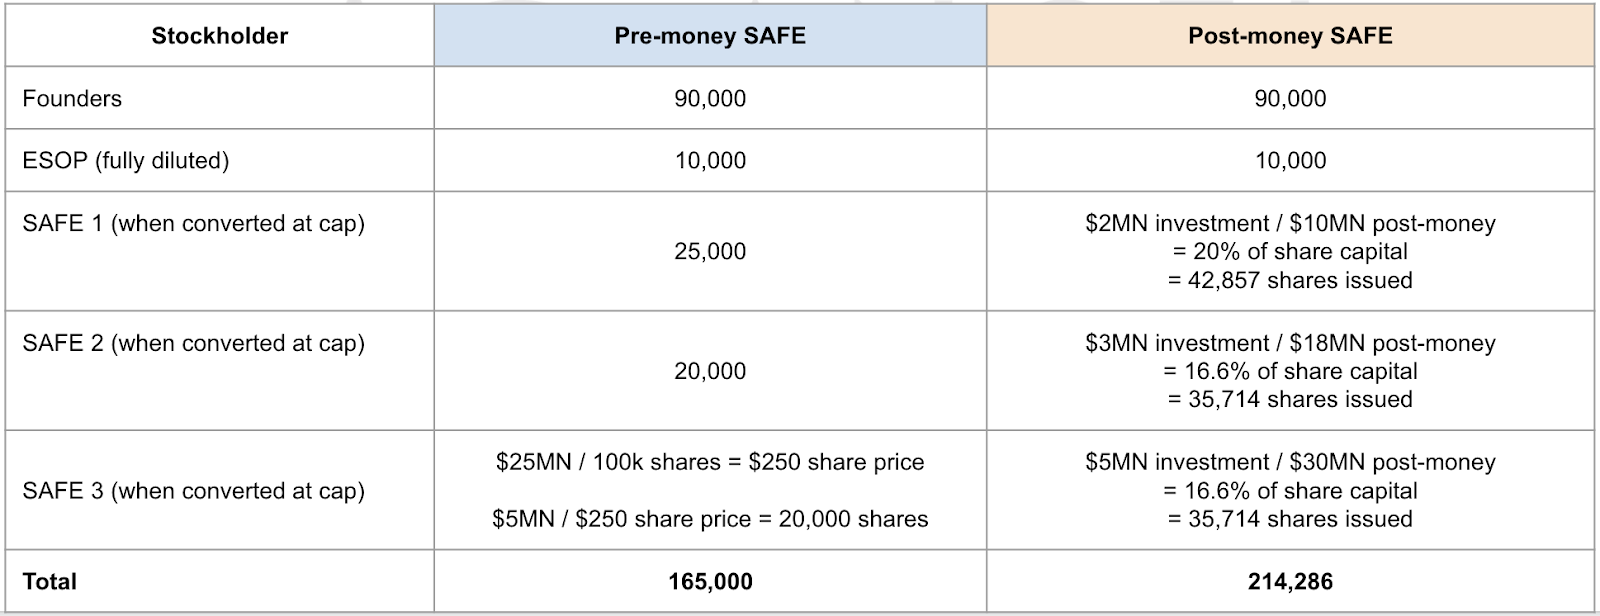Click the $5MN / $250 share price line

710,519
